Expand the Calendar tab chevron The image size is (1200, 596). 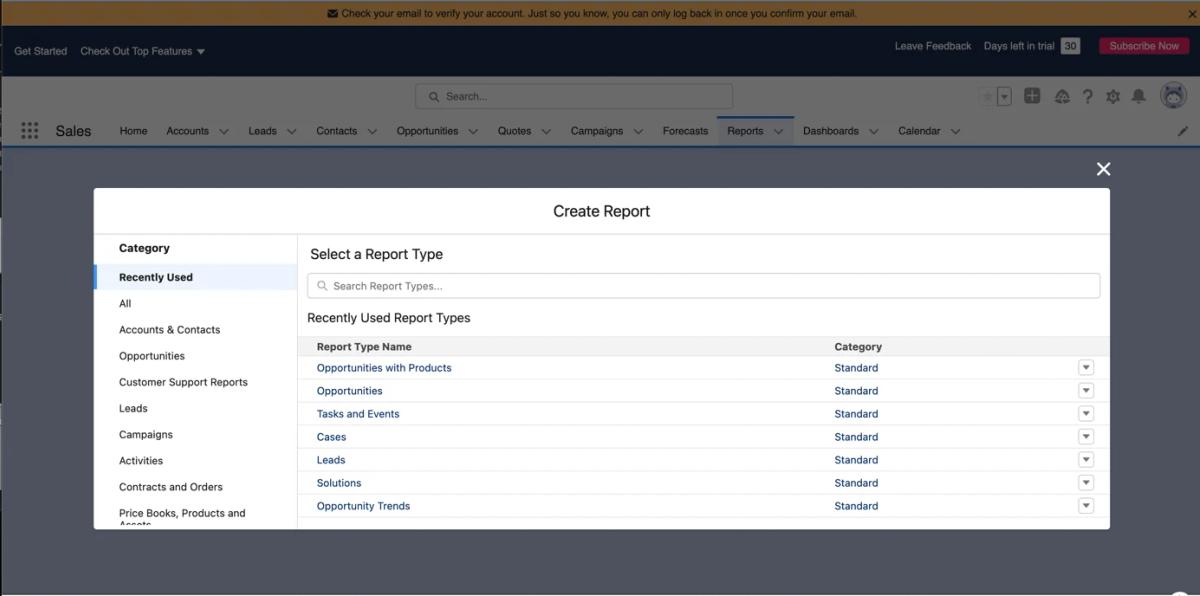[954, 131]
